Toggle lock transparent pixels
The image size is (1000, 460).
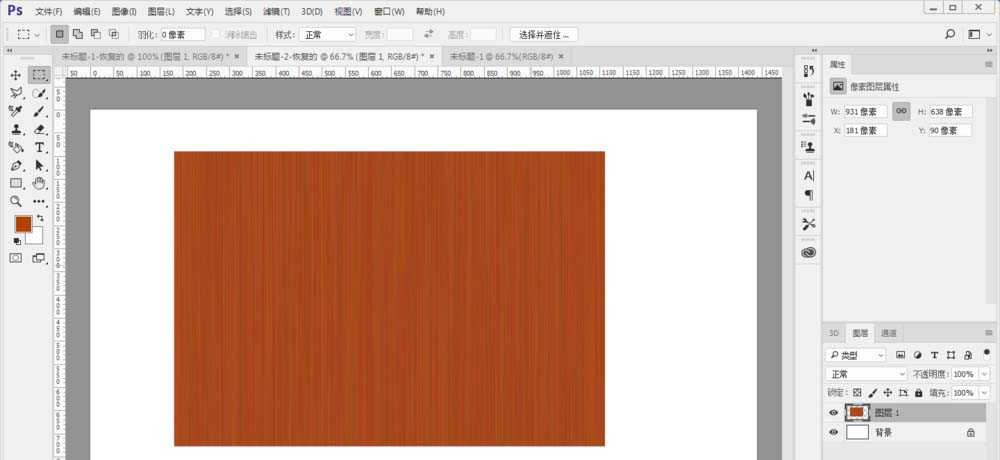857,393
